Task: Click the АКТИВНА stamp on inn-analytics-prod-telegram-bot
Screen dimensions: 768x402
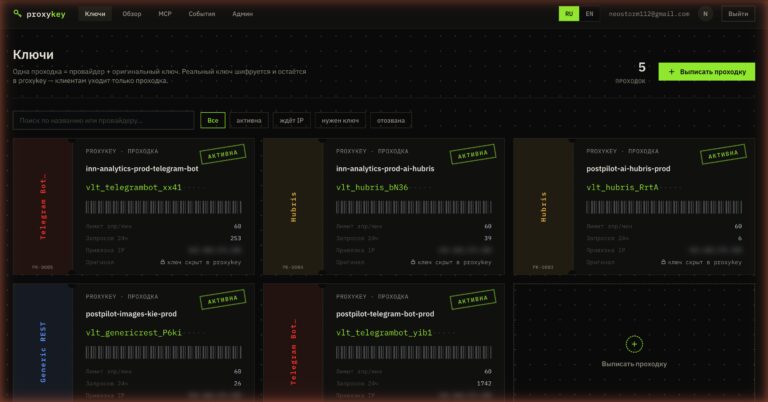Action: [x=223, y=154]
